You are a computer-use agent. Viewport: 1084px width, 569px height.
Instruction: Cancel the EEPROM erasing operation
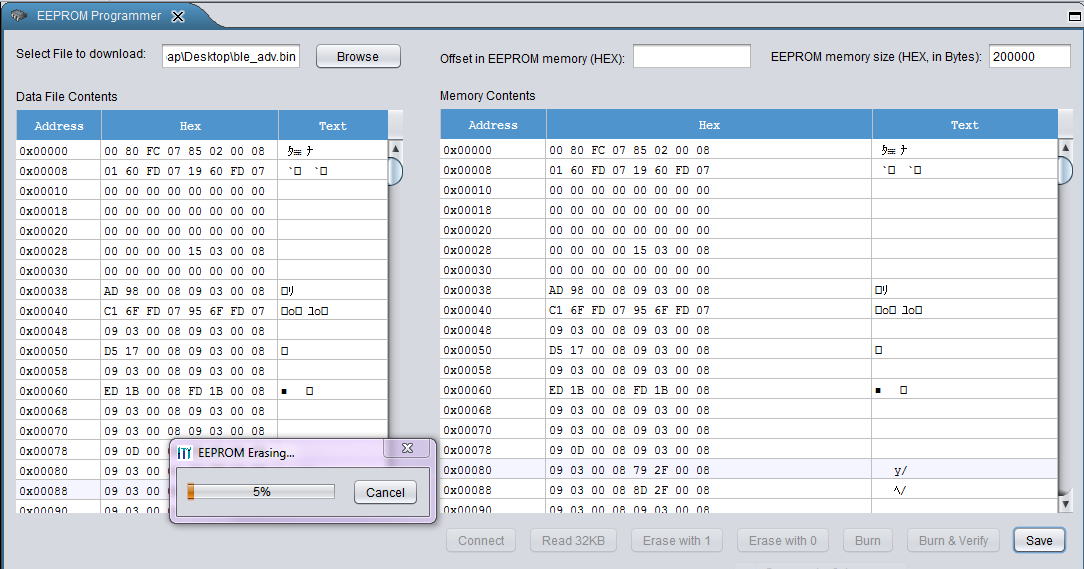385,492
